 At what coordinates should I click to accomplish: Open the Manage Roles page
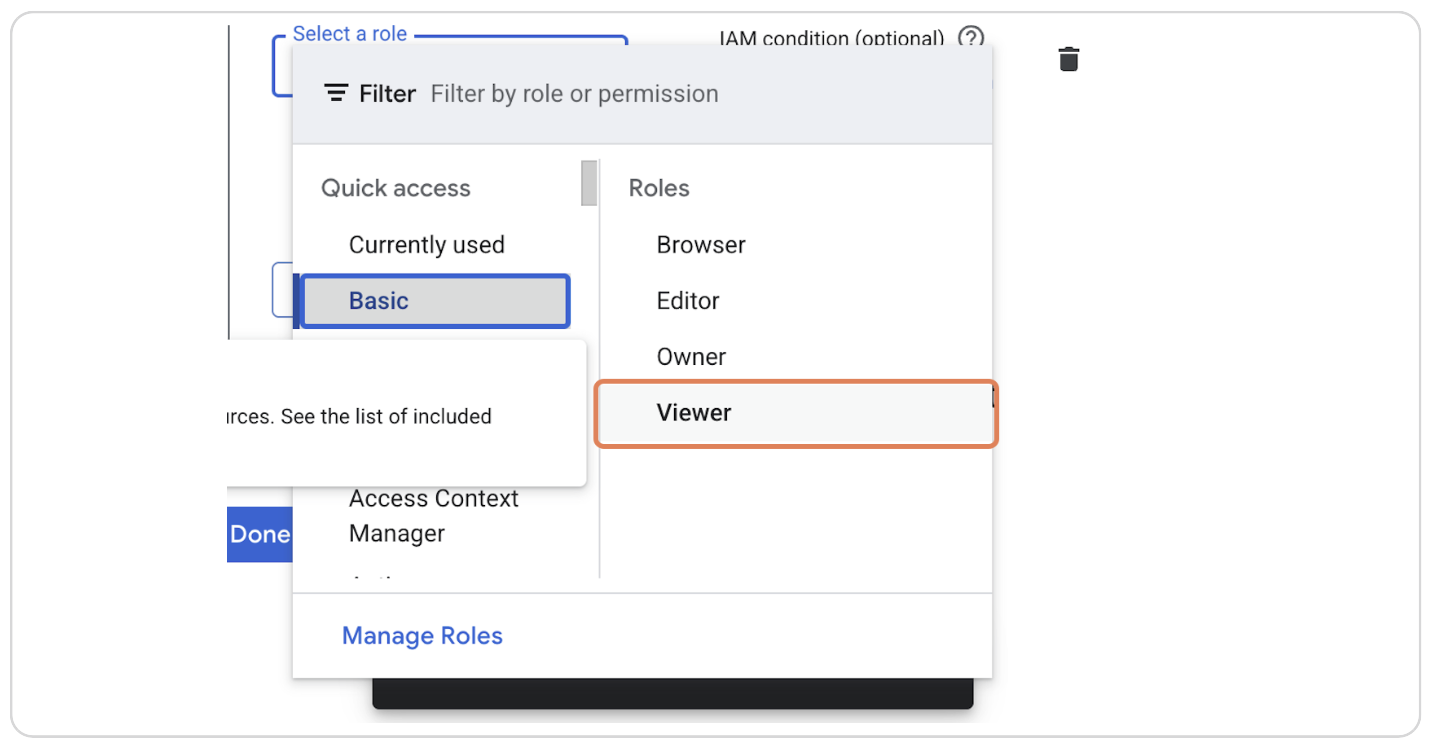(422, 635)
